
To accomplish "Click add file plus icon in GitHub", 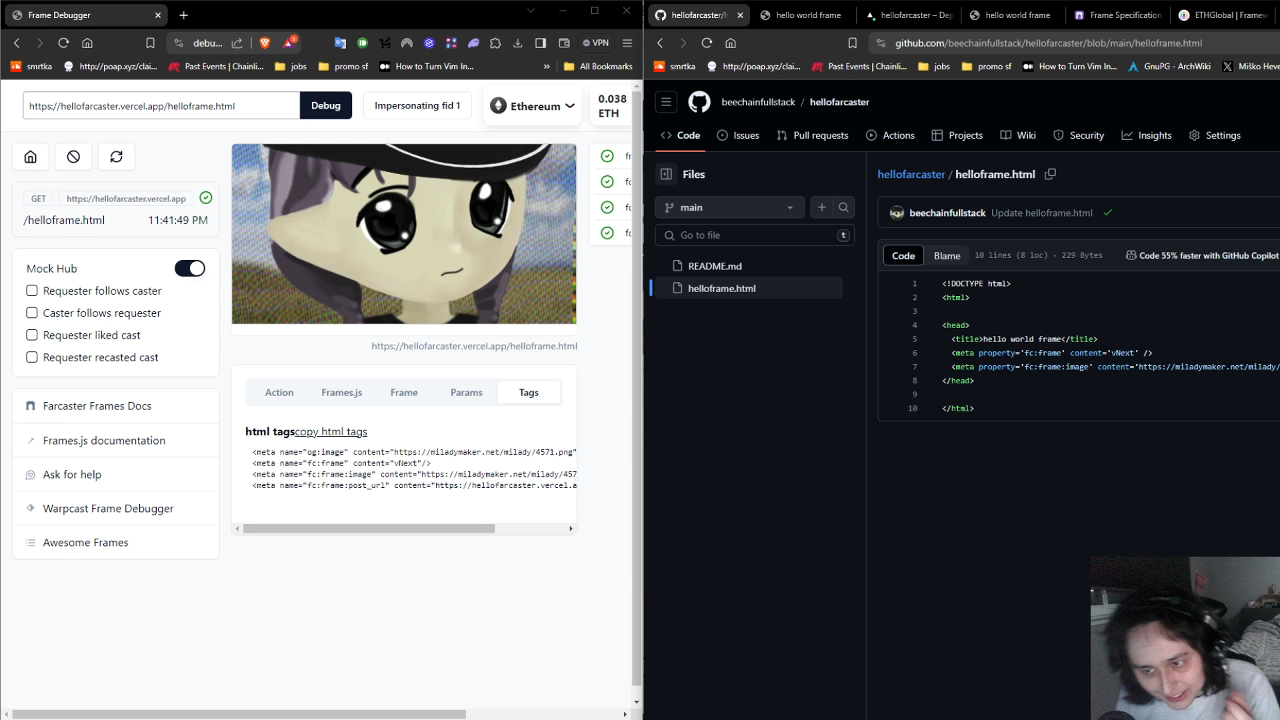I will pos(822,207).
